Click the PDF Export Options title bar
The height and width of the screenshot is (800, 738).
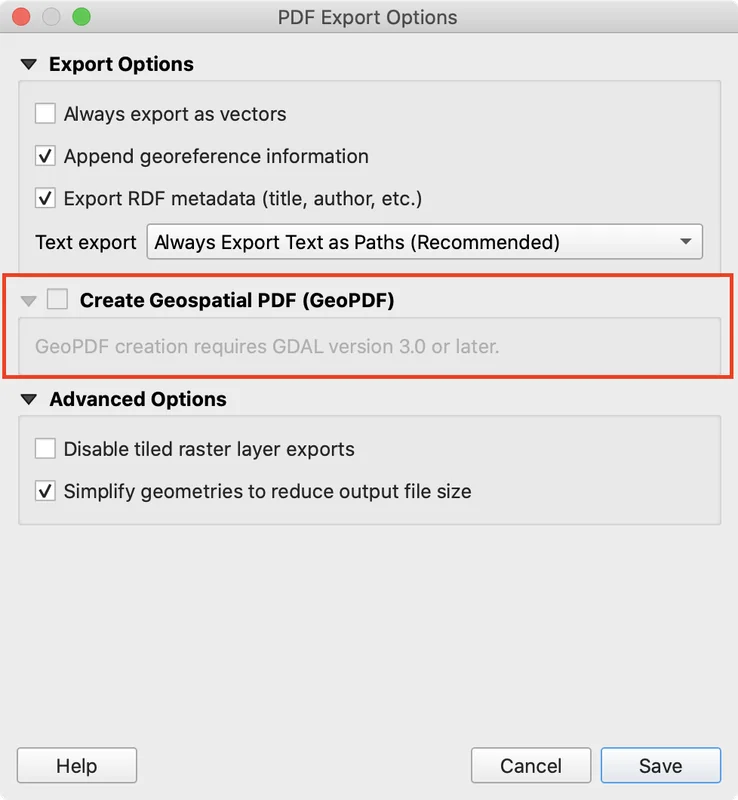pyautogui.click(x=368, y=18)
